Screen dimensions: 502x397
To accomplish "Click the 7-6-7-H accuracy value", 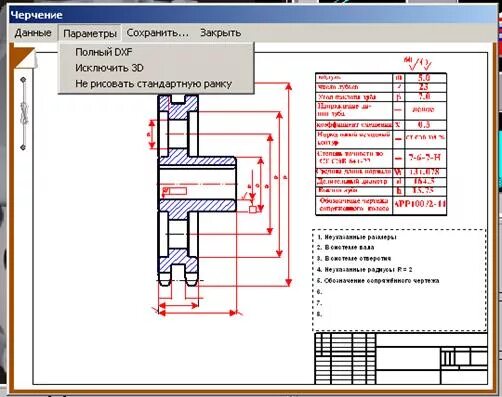I will click(425, 158).
